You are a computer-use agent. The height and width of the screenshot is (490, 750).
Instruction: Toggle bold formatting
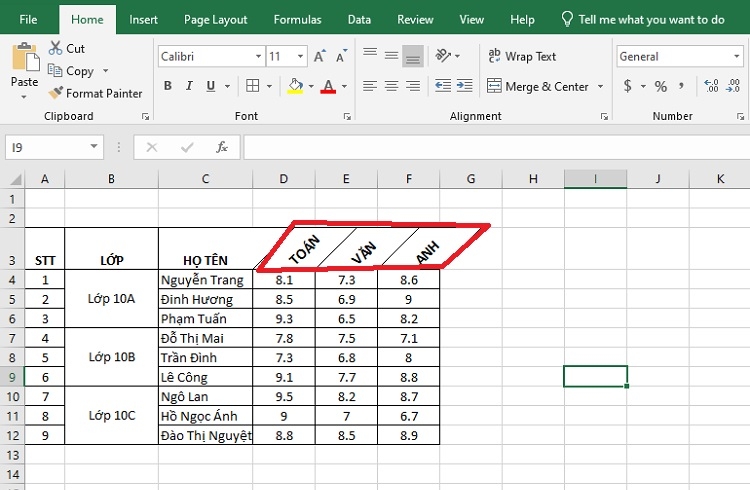tap(167, 86)
